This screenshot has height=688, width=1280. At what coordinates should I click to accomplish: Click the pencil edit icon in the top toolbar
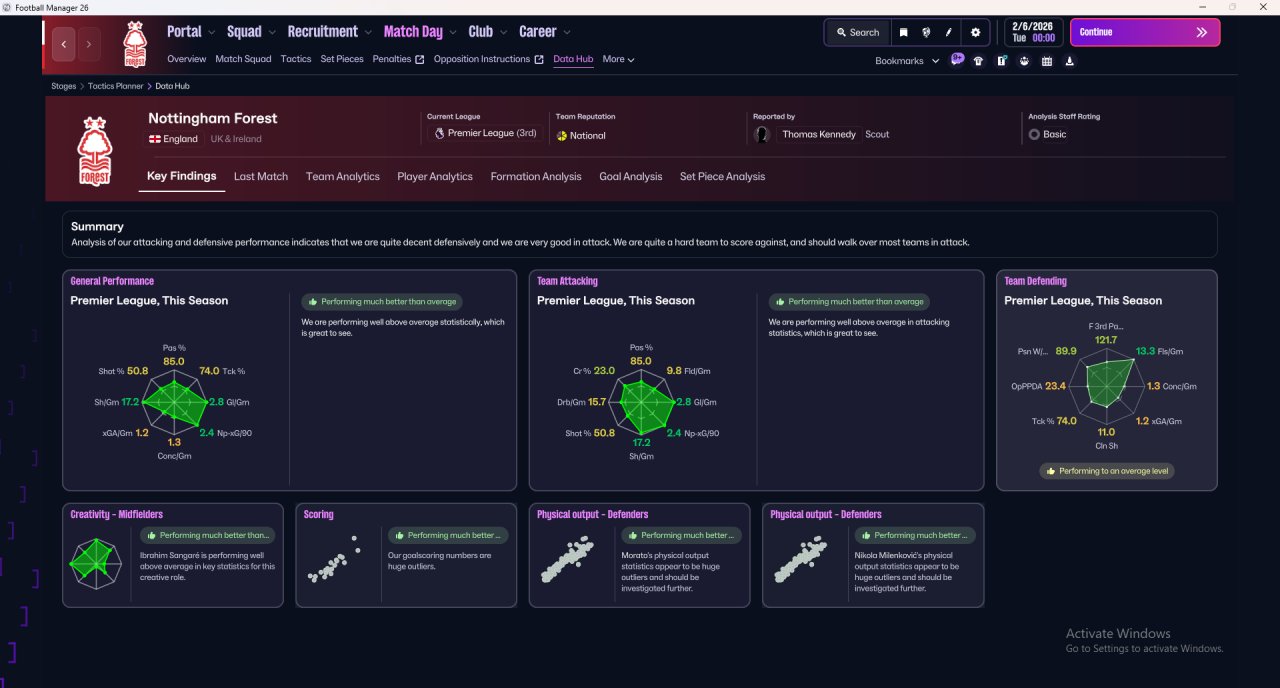949,32
